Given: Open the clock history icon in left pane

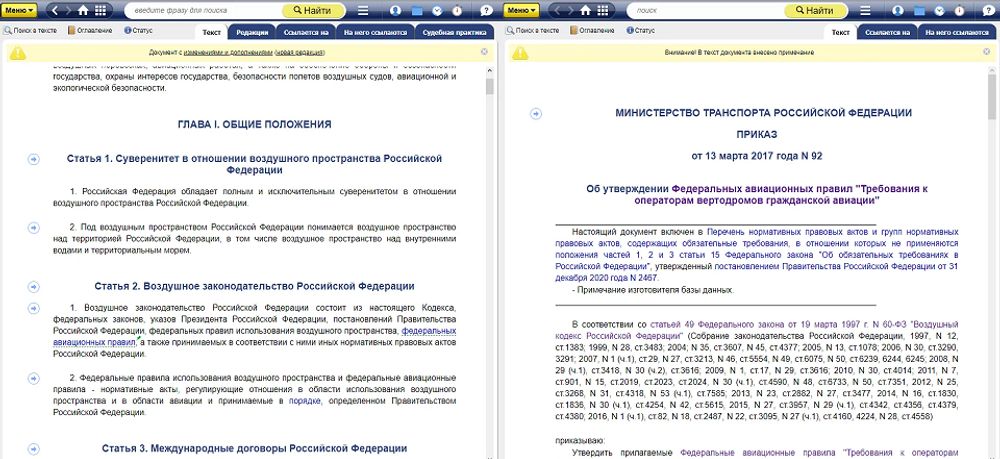Looking at the screenshot, I should pyautogui.click(x=435, y=10).
